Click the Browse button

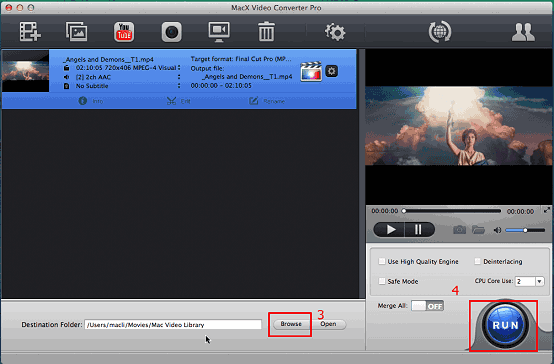(291, 324)
